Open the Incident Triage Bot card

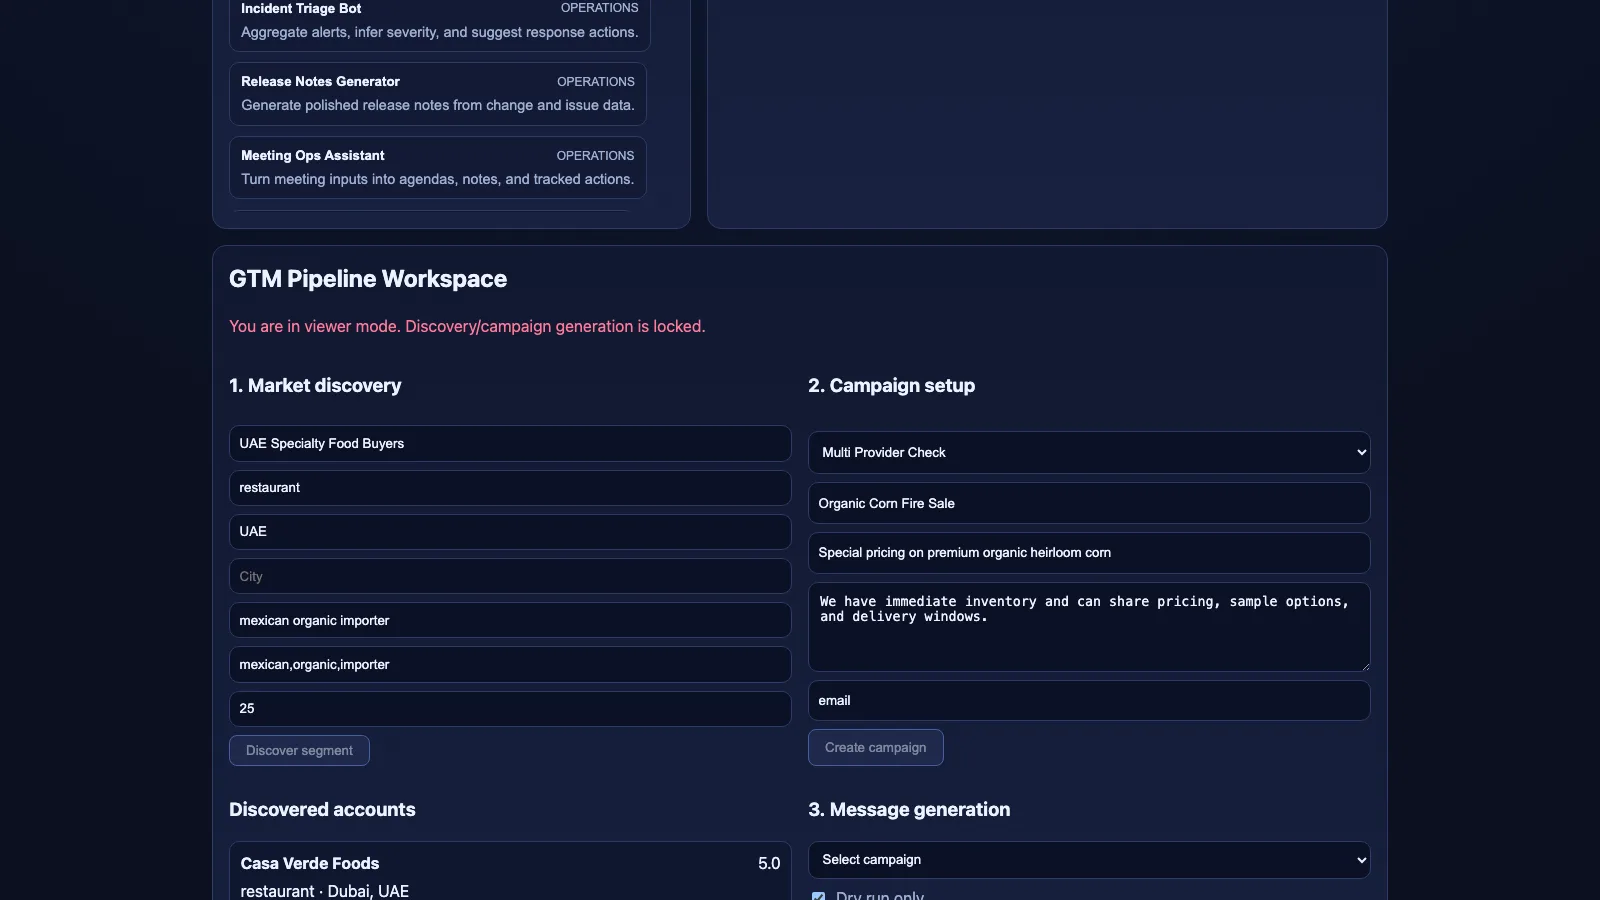pos(439,21)
